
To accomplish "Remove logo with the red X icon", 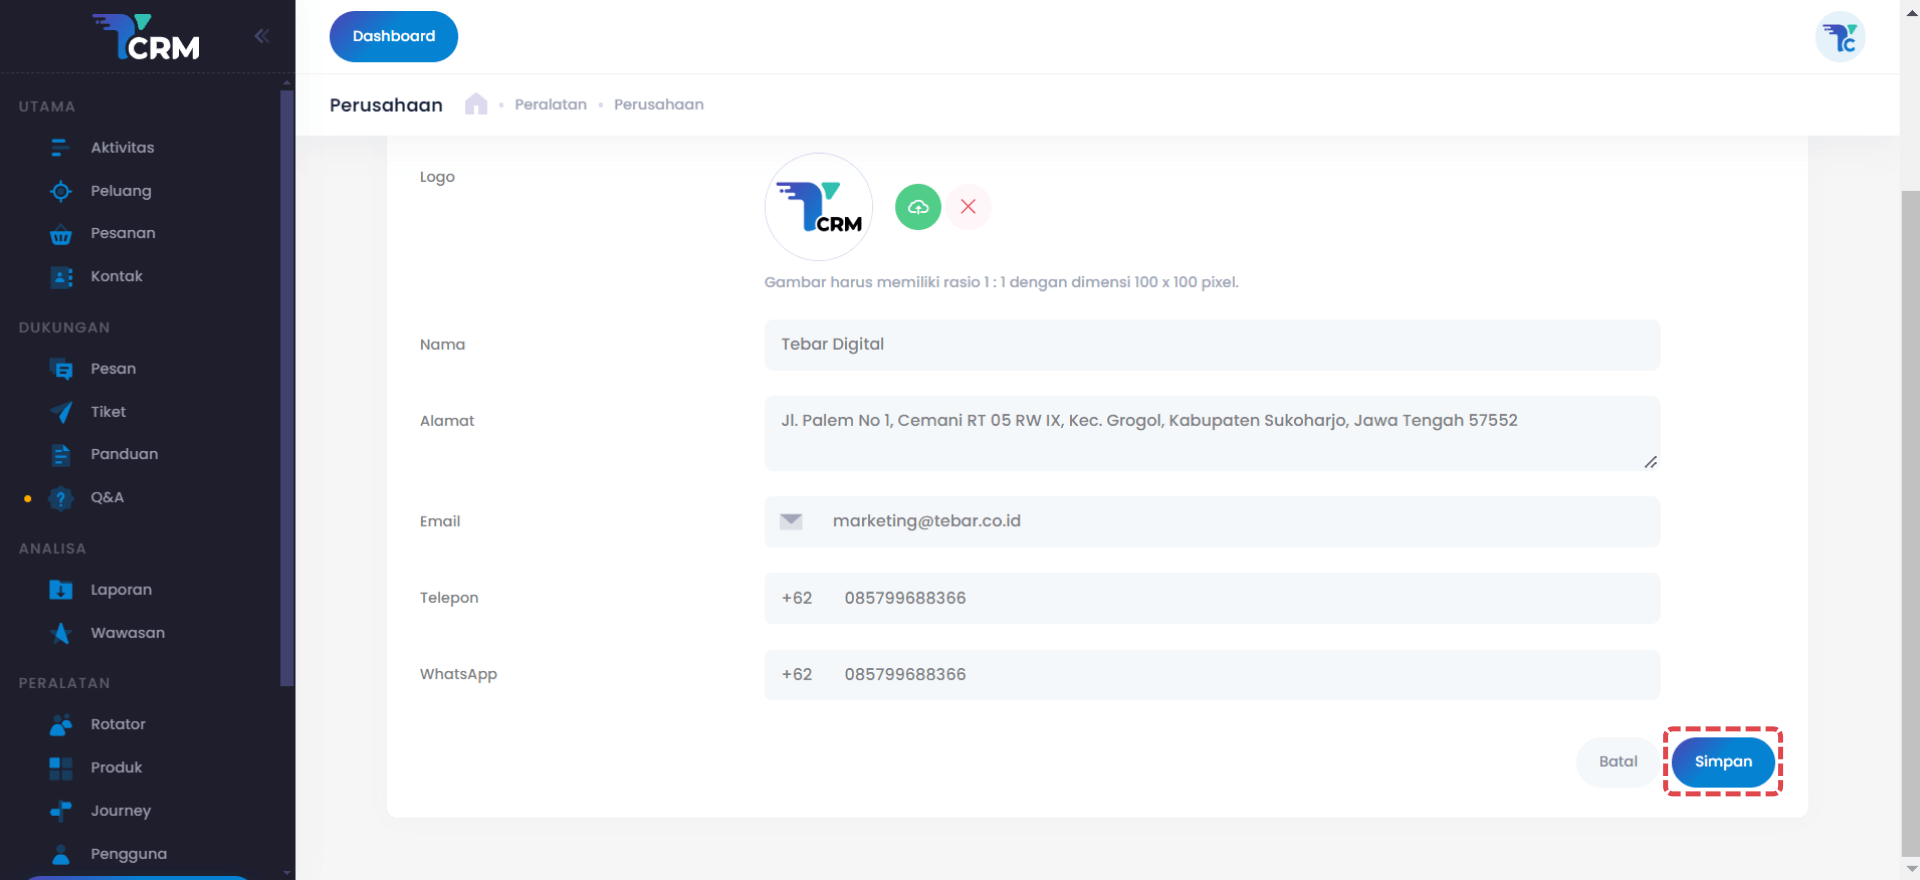I will coord(968,207).
